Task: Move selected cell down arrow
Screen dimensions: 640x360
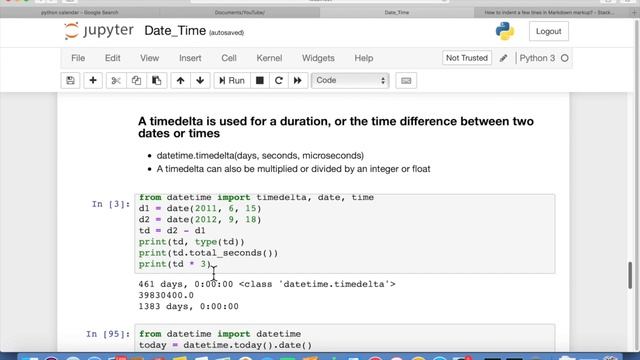Action: 200,80
